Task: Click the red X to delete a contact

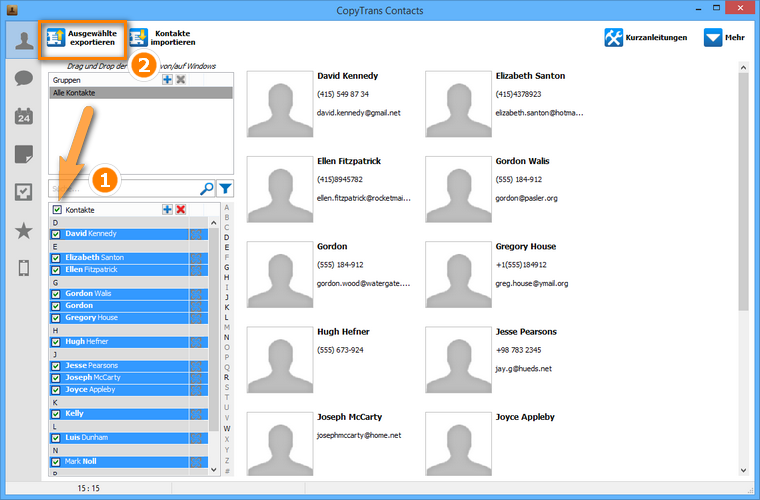Action: tap(181, 210)
